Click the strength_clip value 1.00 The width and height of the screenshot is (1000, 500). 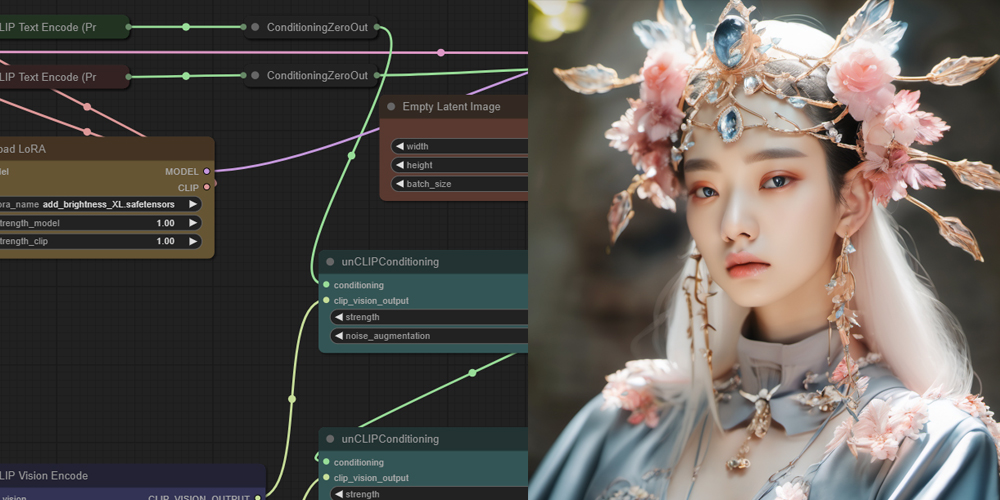coord(165,241)
